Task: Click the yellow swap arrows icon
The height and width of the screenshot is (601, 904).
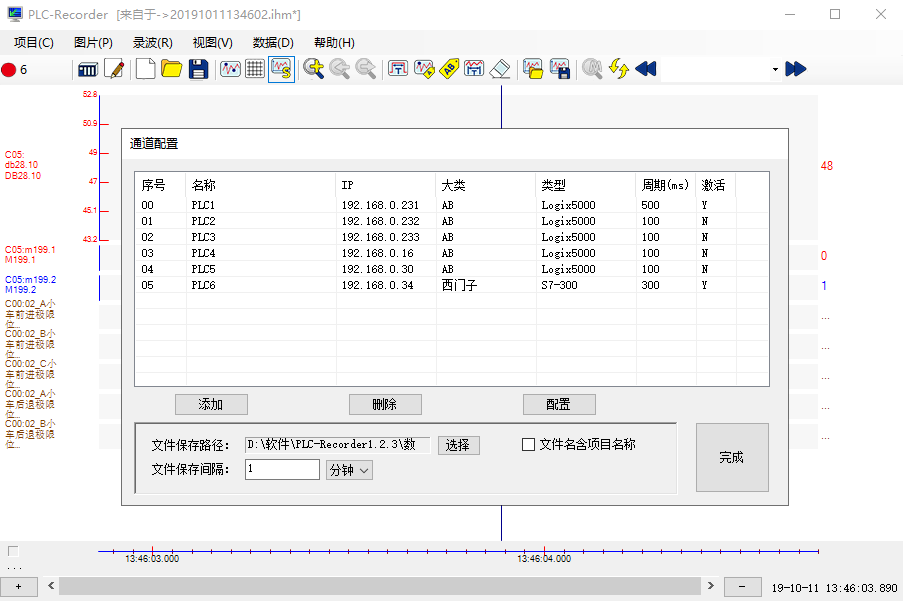Action: [619, 69]
